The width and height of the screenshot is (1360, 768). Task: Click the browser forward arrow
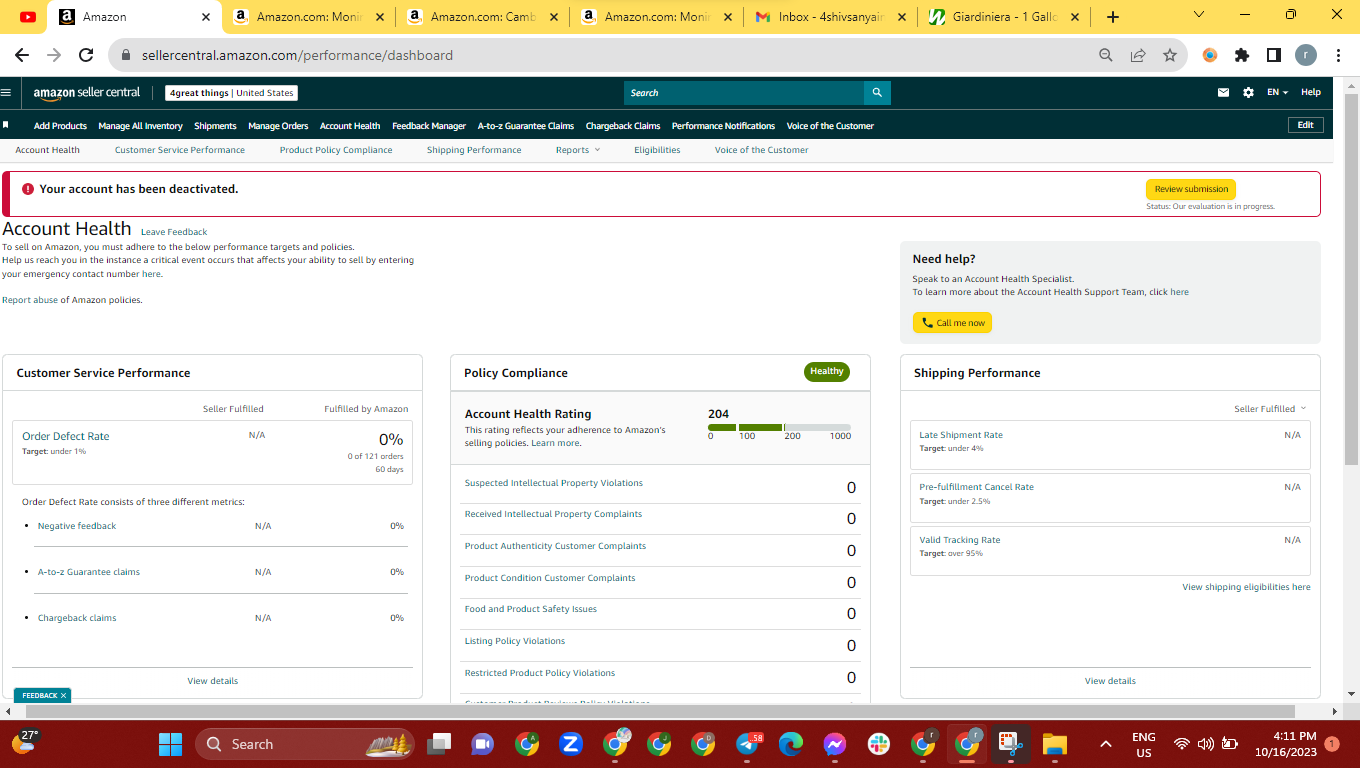click(54, 55)
